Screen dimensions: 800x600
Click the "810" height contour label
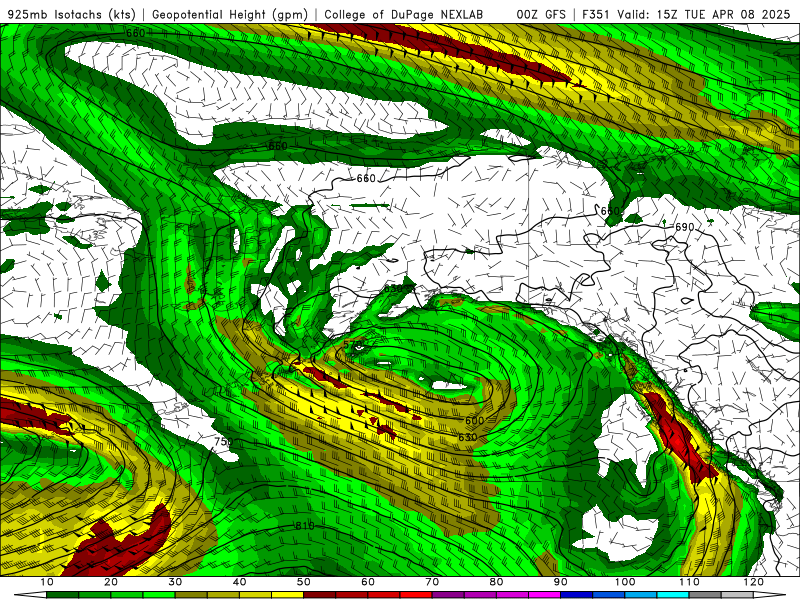[305, 526]
